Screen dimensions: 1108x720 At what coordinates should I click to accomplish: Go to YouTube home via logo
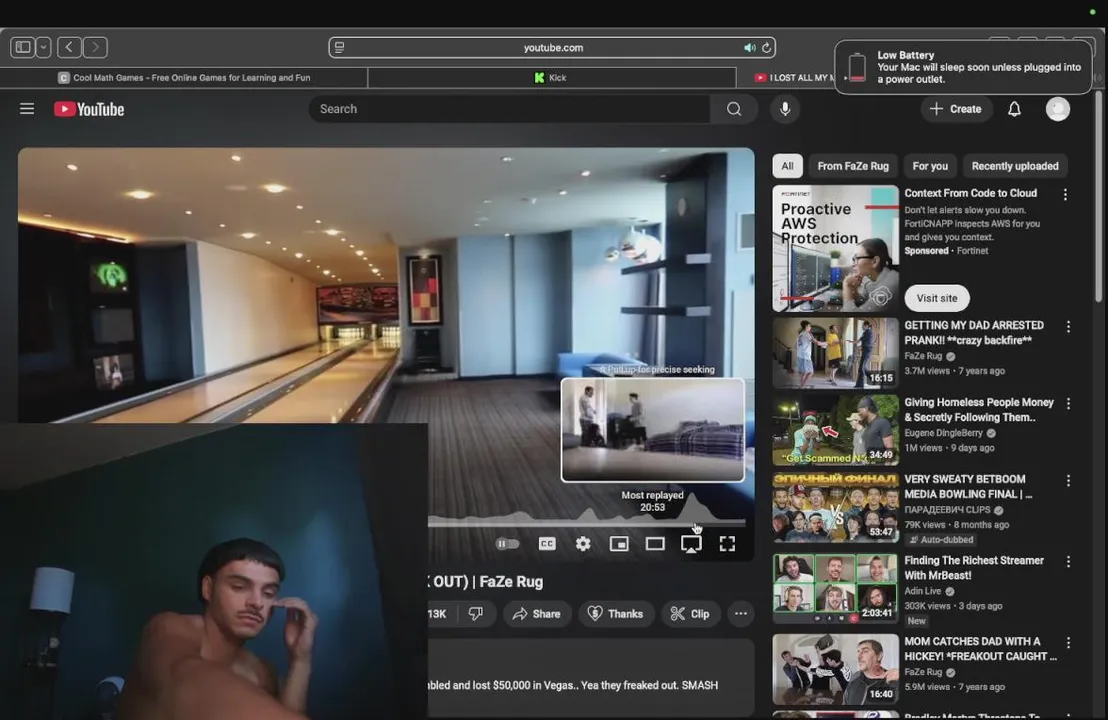[89, 109]
